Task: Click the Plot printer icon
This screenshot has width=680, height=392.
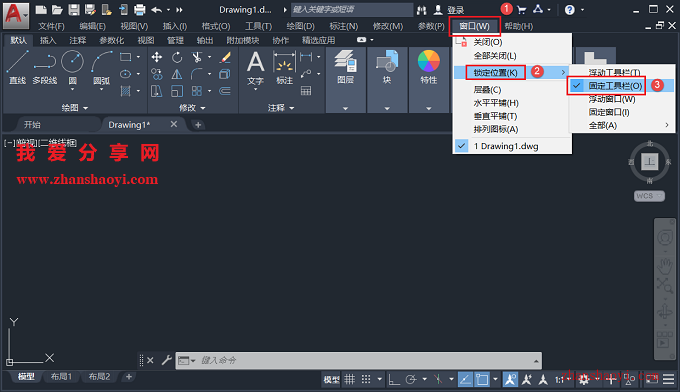Action: tap(140, 10)
